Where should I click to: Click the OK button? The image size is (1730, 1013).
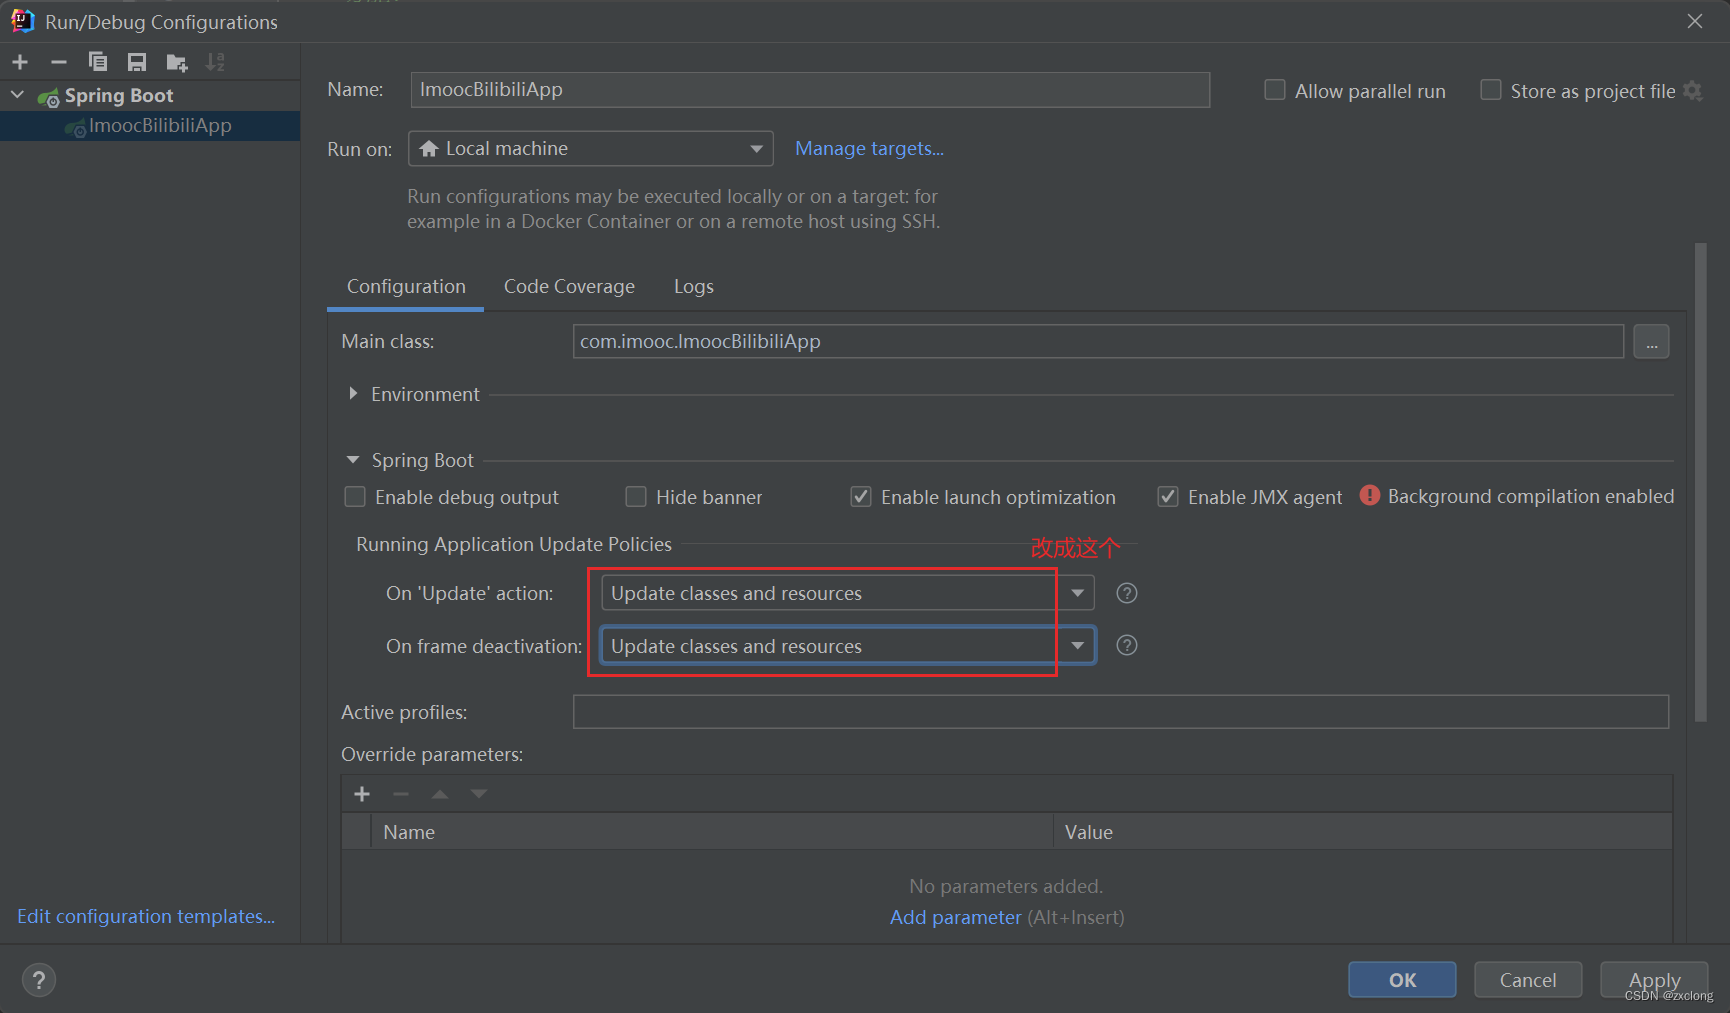click(x=1402, y=980)
